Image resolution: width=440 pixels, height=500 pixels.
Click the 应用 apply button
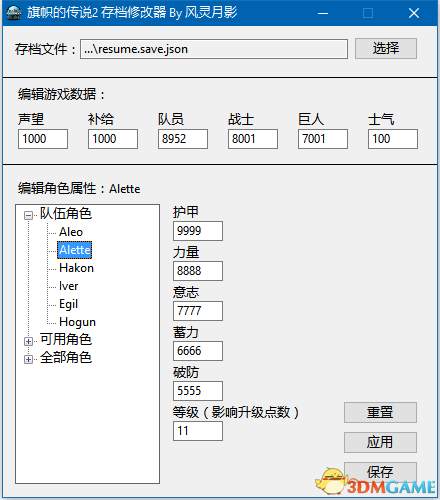pos(380,442)
